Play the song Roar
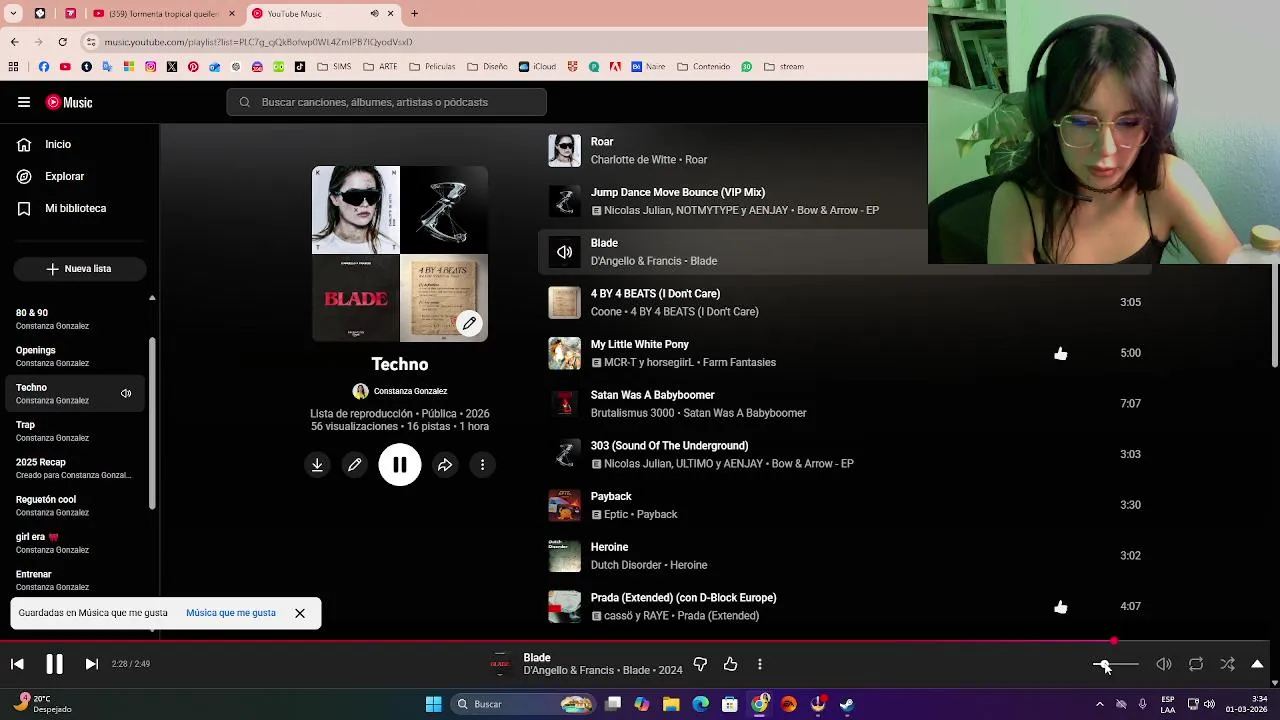This screenshot has height=720, width=1280. coord(602,142)
